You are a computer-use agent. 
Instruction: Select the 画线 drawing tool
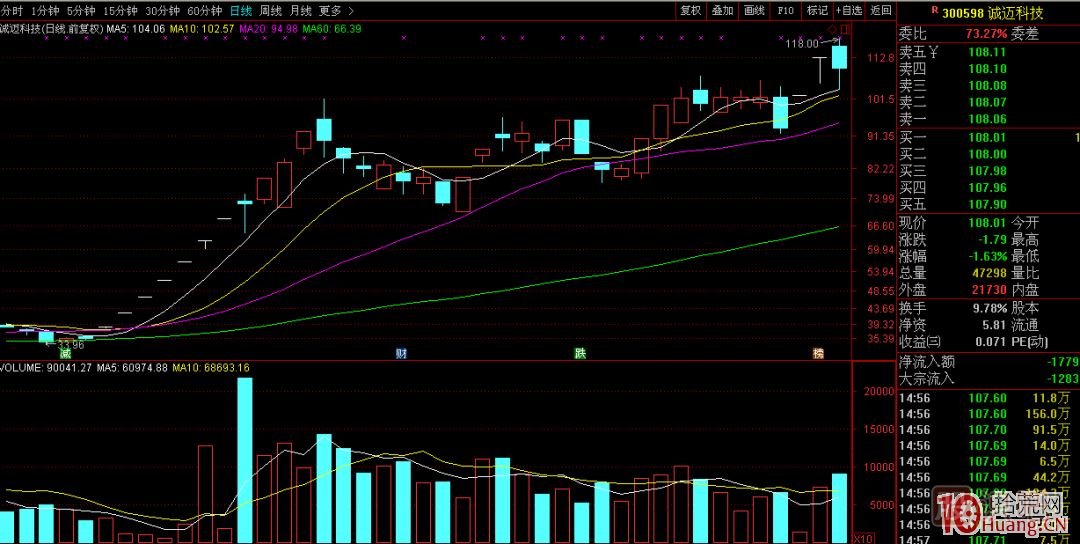pos(754,10)
